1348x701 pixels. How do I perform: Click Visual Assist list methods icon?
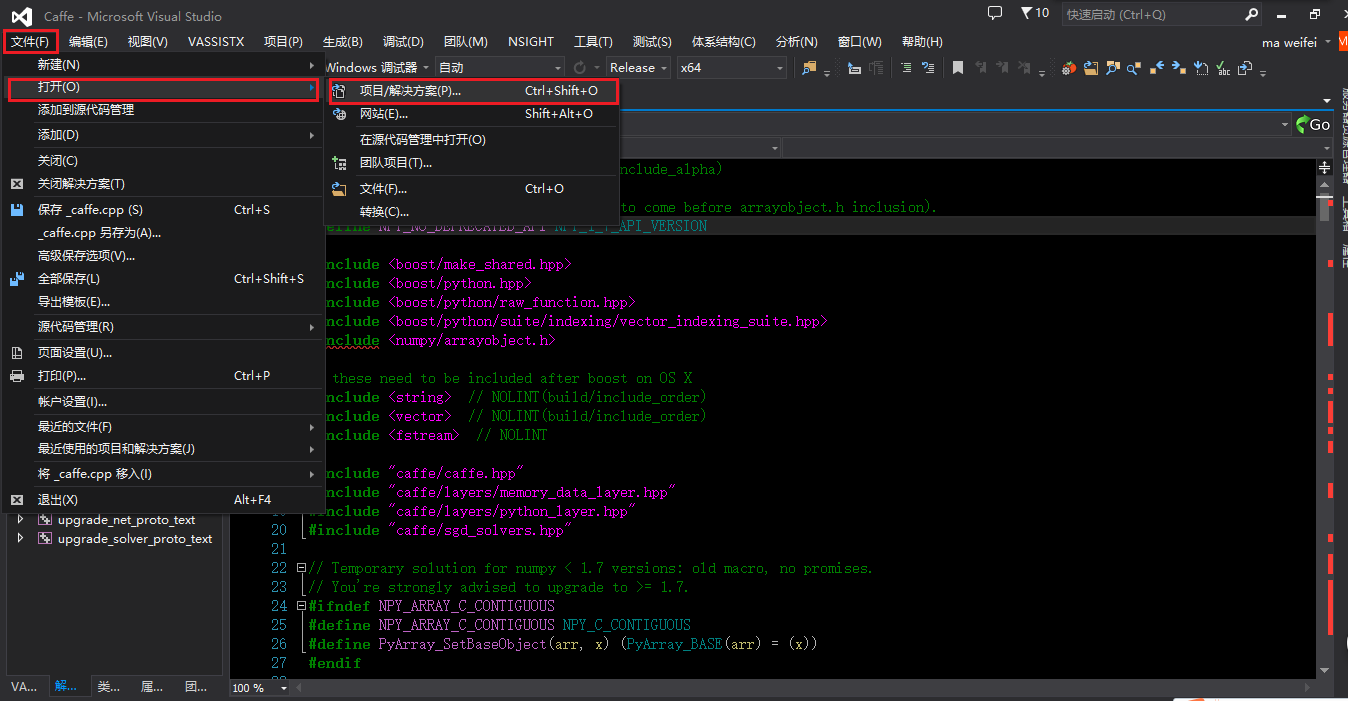1201,68
